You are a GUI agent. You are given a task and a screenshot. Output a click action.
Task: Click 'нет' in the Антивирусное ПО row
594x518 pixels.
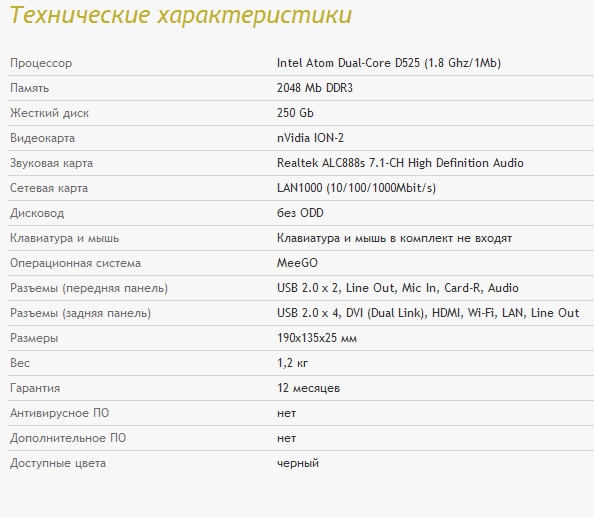[286, 413]
